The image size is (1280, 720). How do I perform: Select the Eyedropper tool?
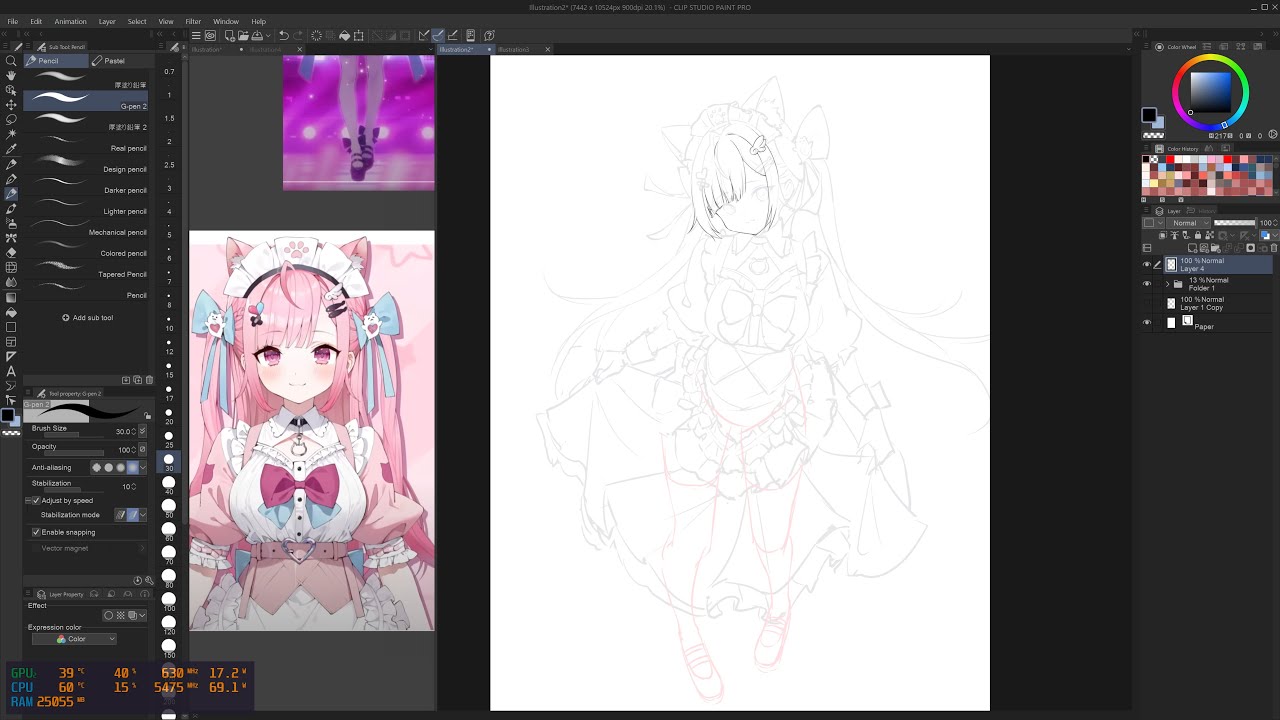pos(11,149)
